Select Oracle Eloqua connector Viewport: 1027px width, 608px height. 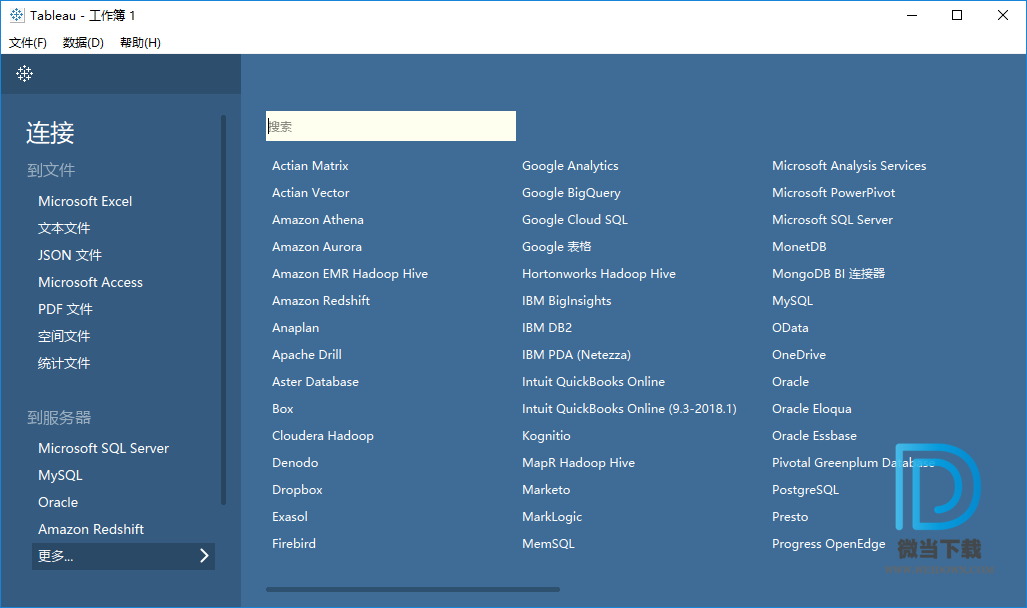tap(812, 408)
